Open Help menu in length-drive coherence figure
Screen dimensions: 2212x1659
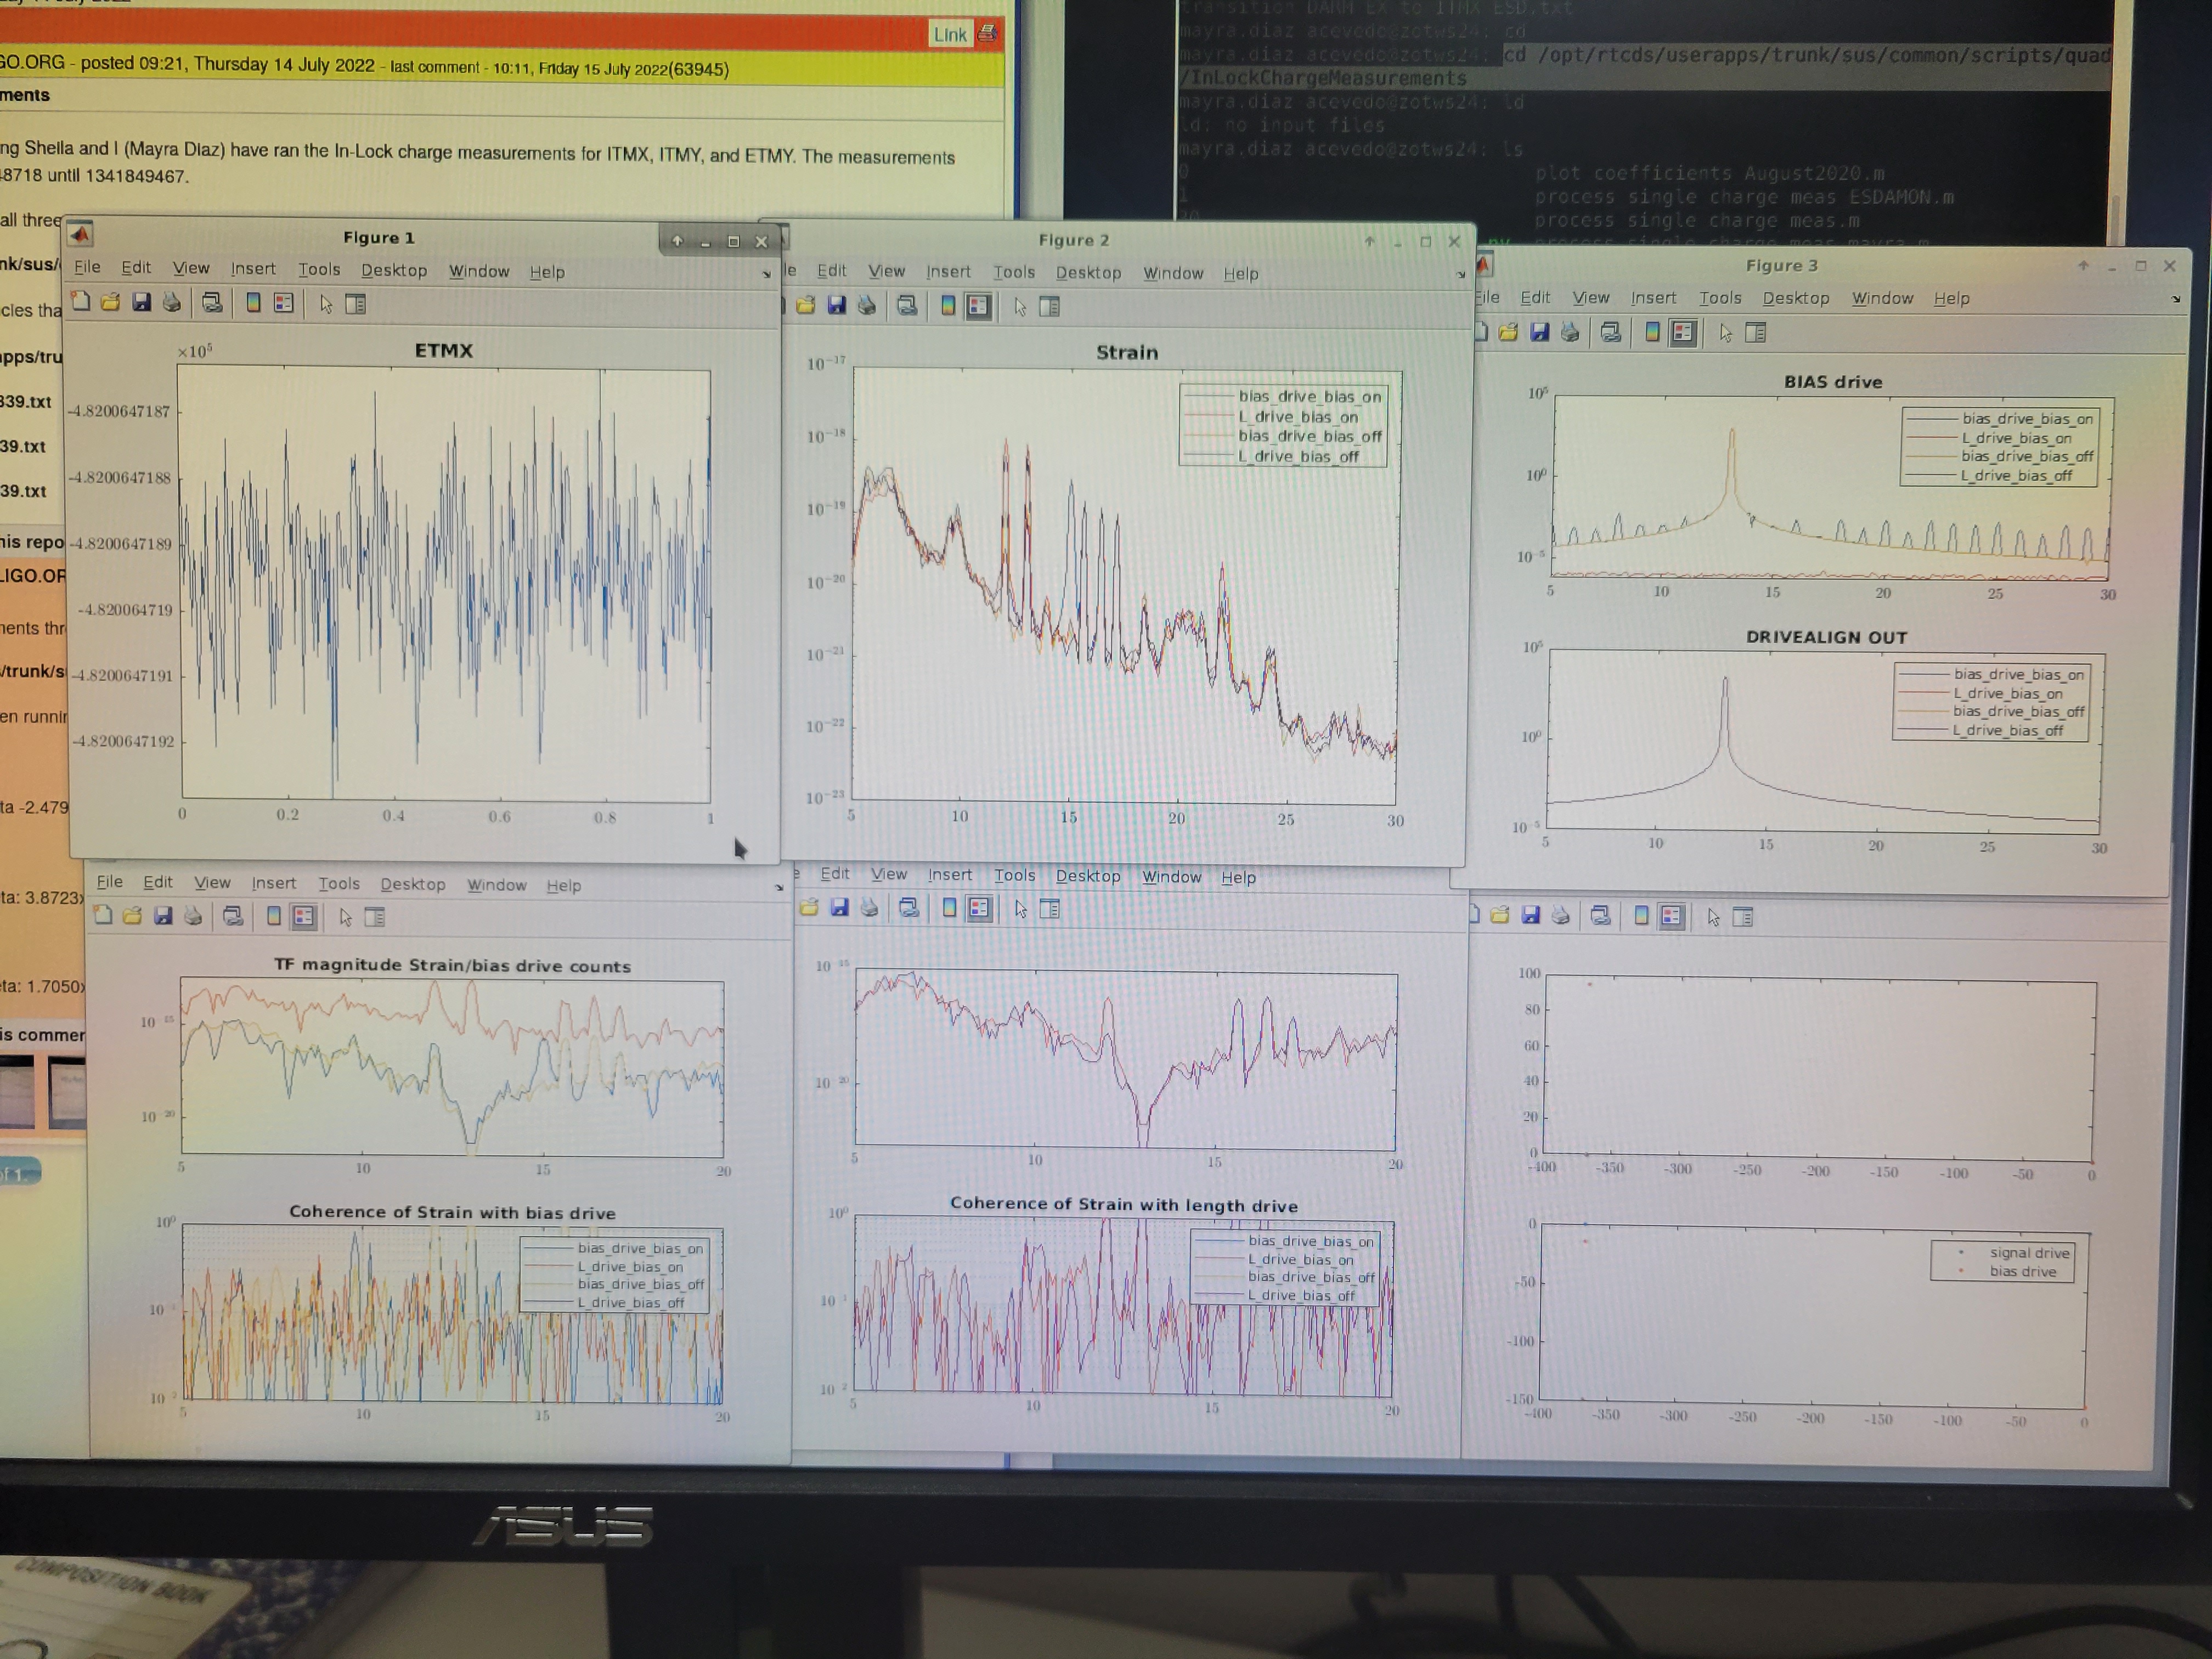coord(1238,877)
